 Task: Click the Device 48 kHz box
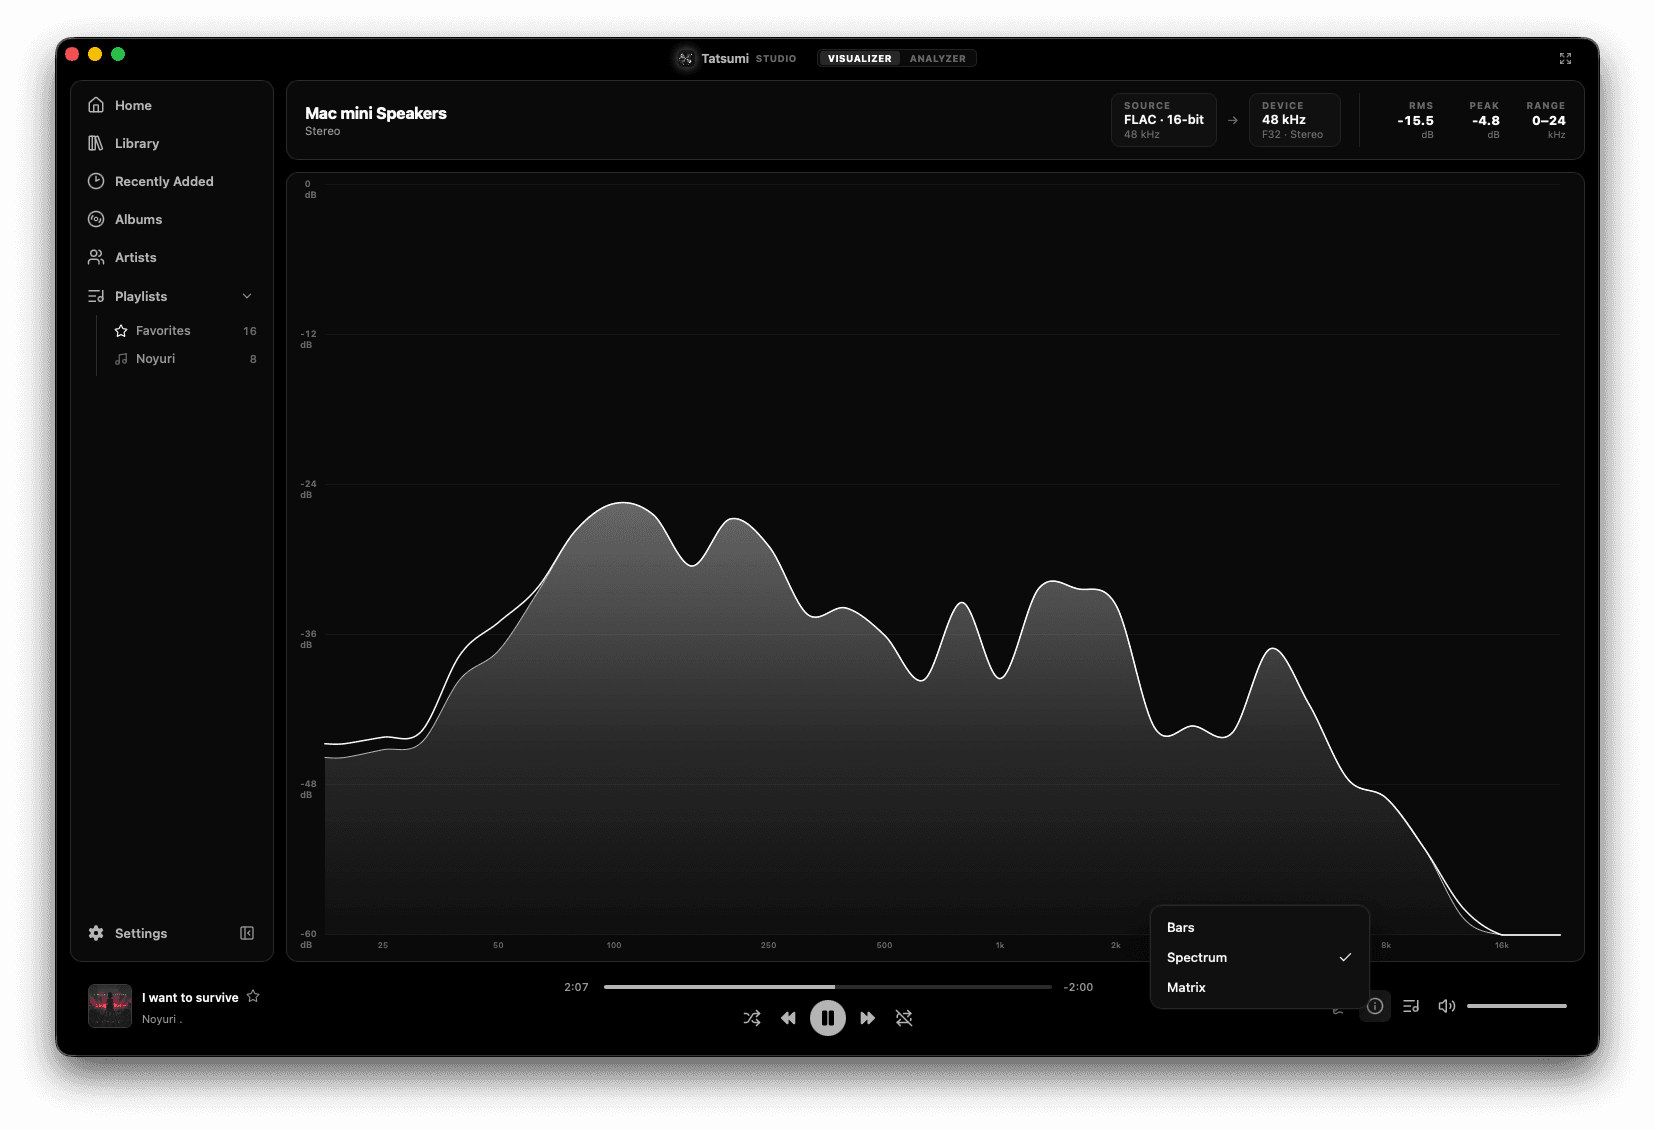(x=1294, y=120)
